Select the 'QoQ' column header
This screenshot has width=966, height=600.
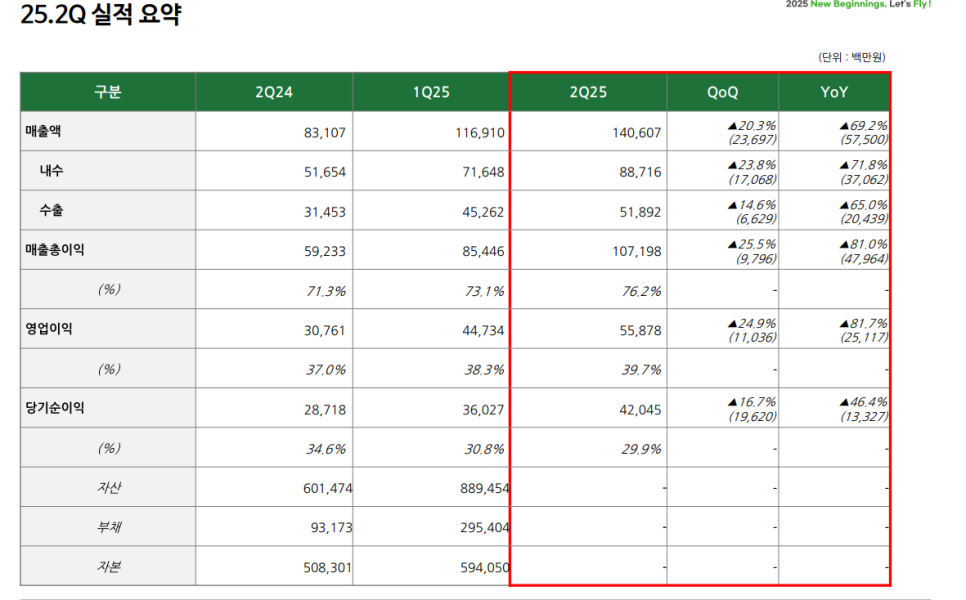pos(723,92)
